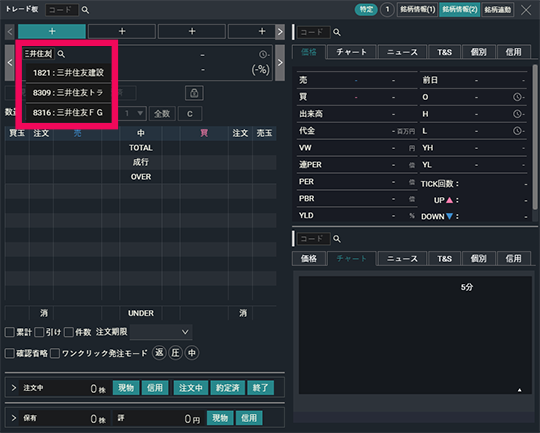Click 信用 button in the 注文中 row

155,388
